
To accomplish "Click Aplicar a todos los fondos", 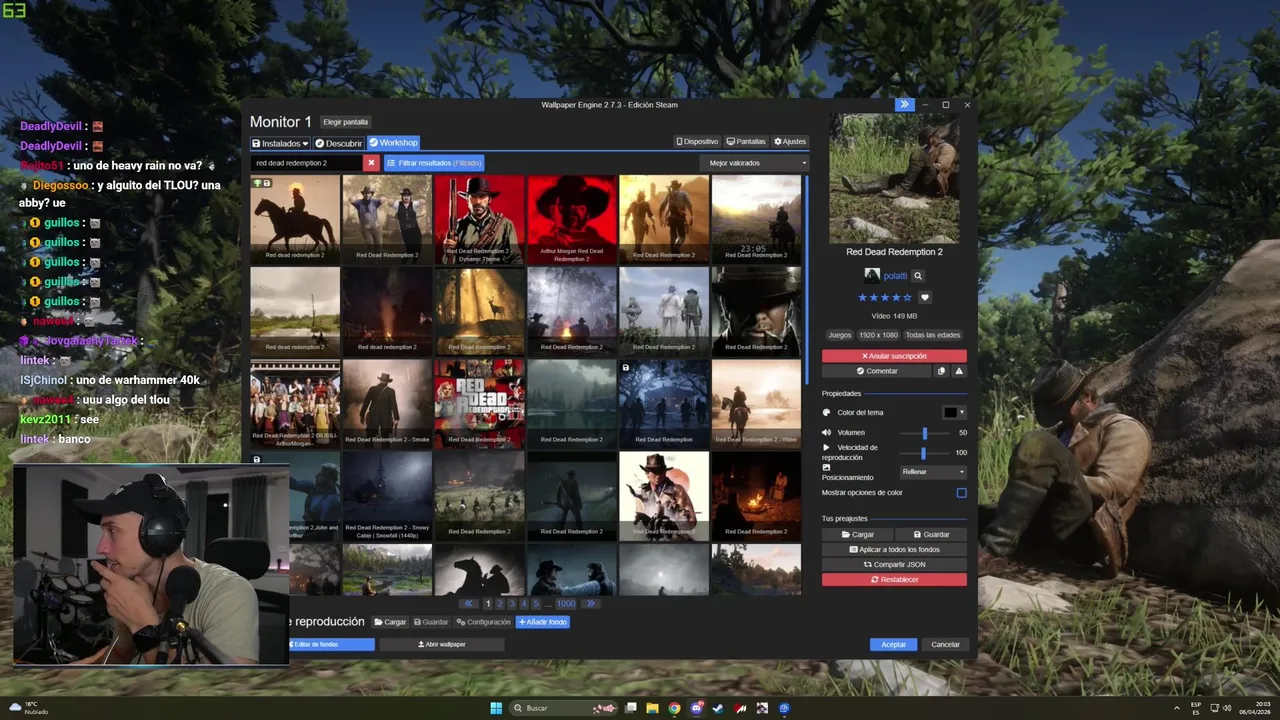I will coord(894,550).
